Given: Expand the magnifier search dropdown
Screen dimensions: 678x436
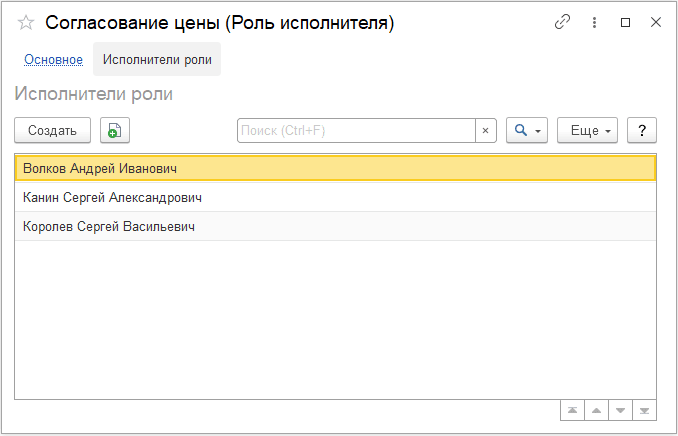Looking at the screenshot, I should [527, 130].
